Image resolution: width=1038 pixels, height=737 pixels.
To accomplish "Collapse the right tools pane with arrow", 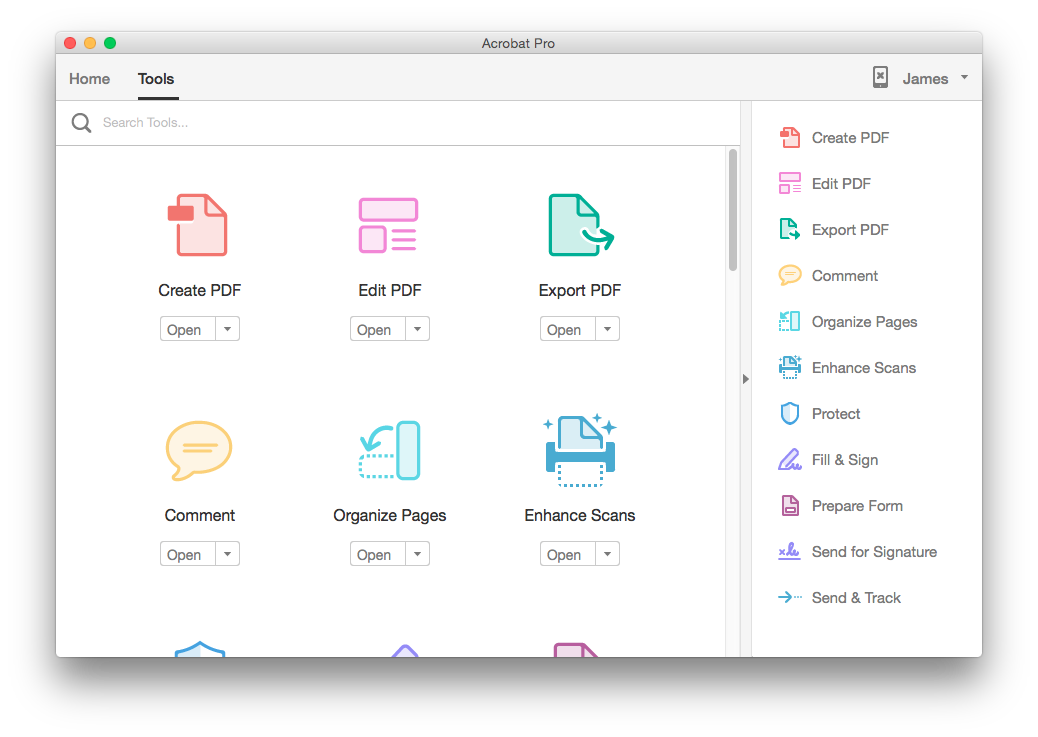I will point(745,379).
